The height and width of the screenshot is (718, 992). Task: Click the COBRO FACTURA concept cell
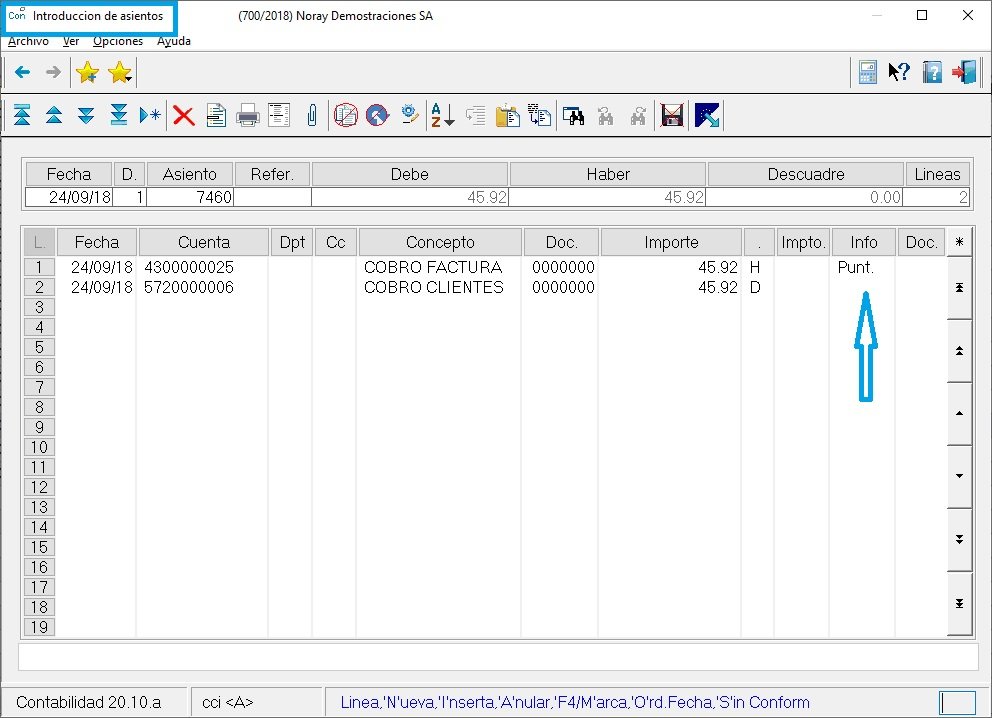[433, 267]
